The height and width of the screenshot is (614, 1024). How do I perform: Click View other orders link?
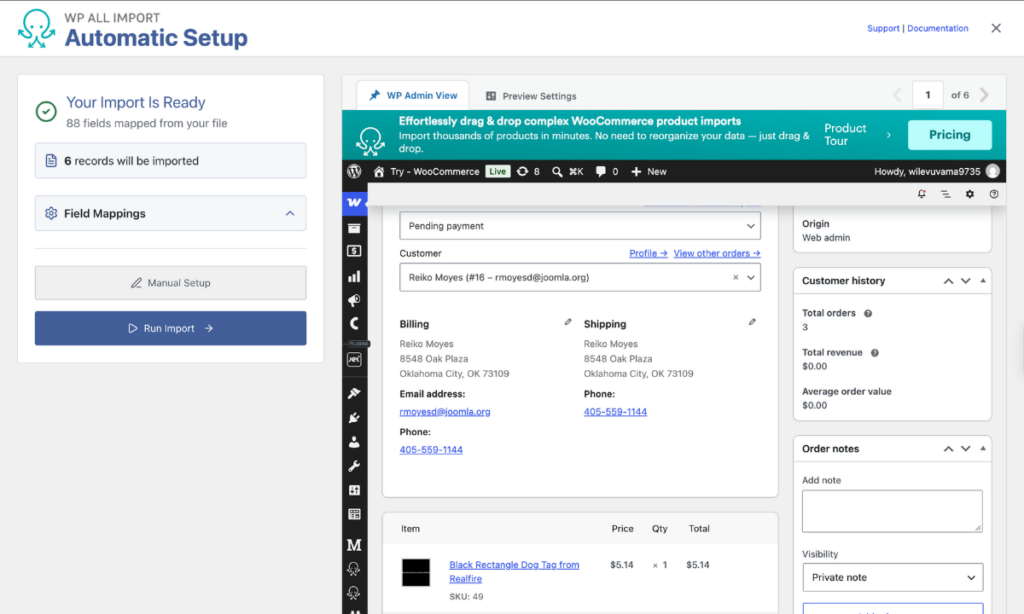pos(716,253)
